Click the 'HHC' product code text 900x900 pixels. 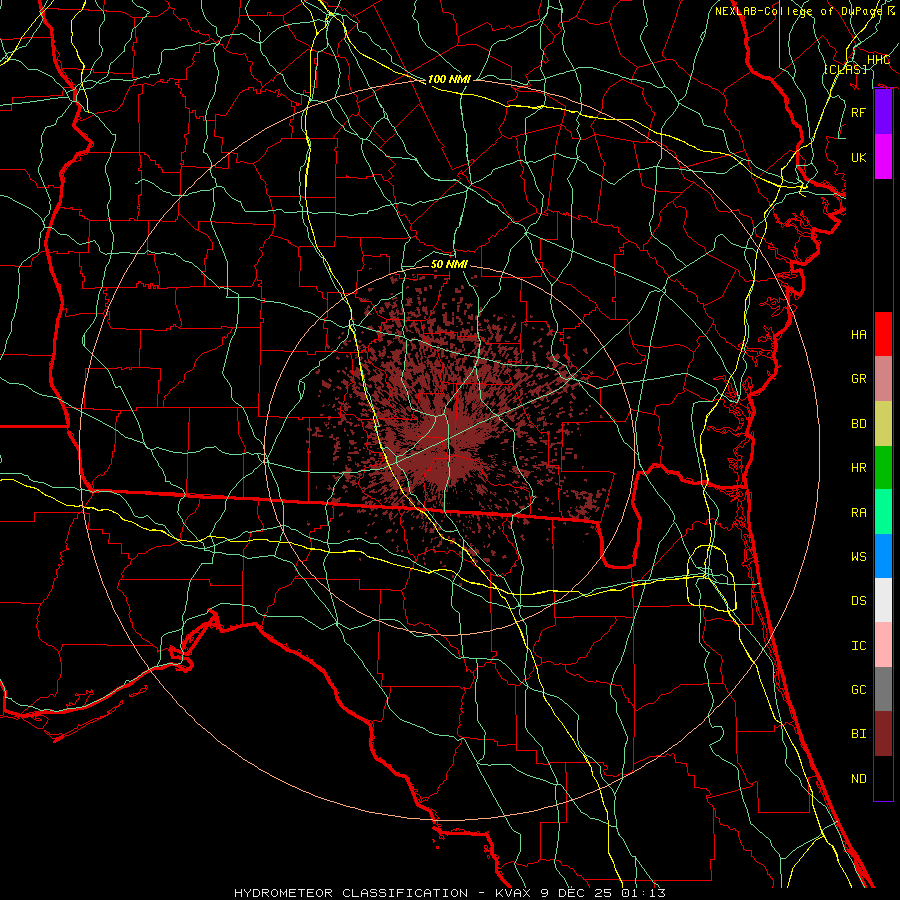878,60
